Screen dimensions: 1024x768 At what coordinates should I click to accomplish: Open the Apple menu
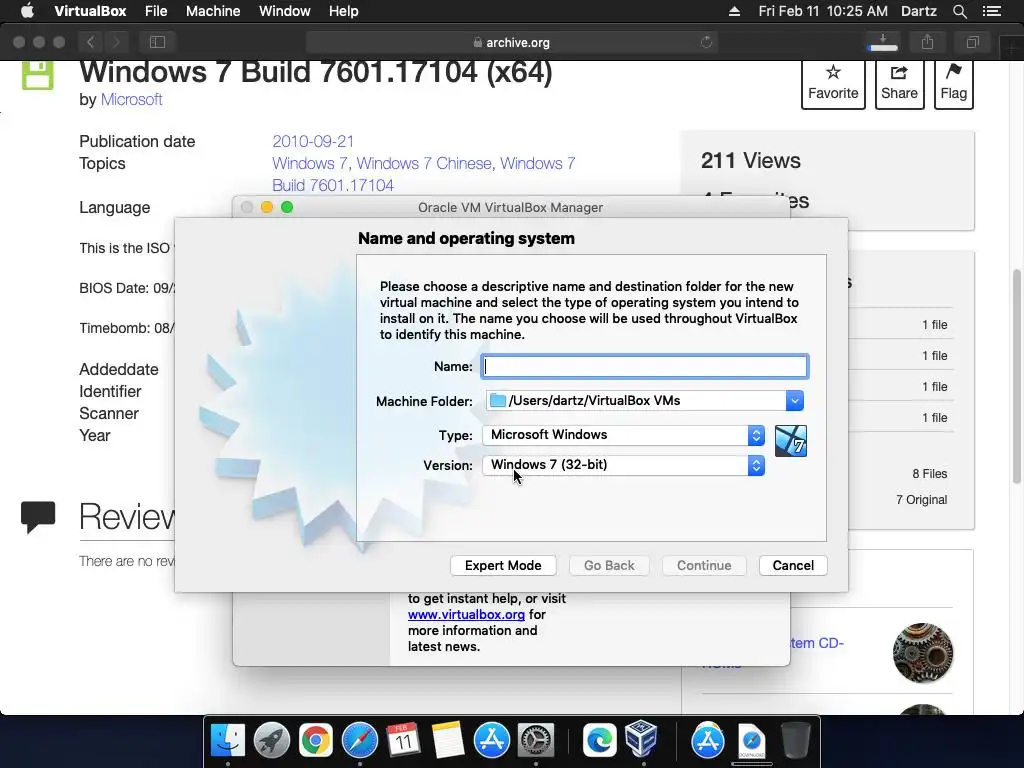(x=27, y=11)
